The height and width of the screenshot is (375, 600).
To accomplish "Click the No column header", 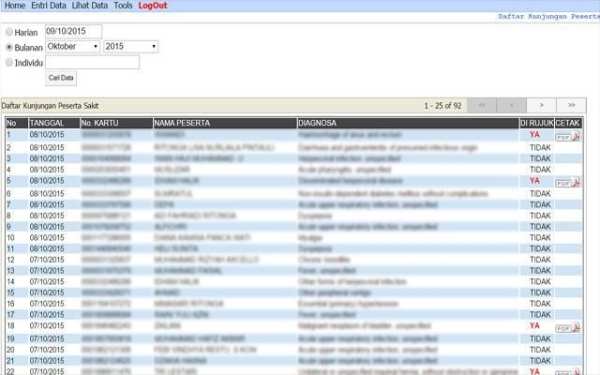I will pos(16,123).
